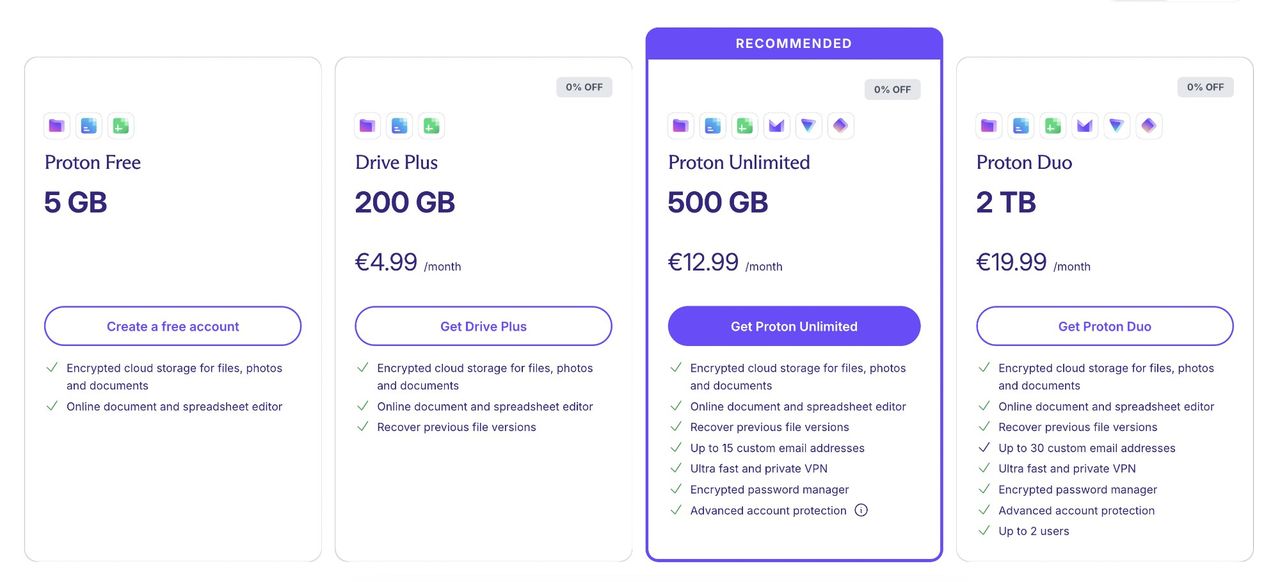Open info icon beside Advanced account protection
This screenshot has width=1280, height=582.
point(861,510)
